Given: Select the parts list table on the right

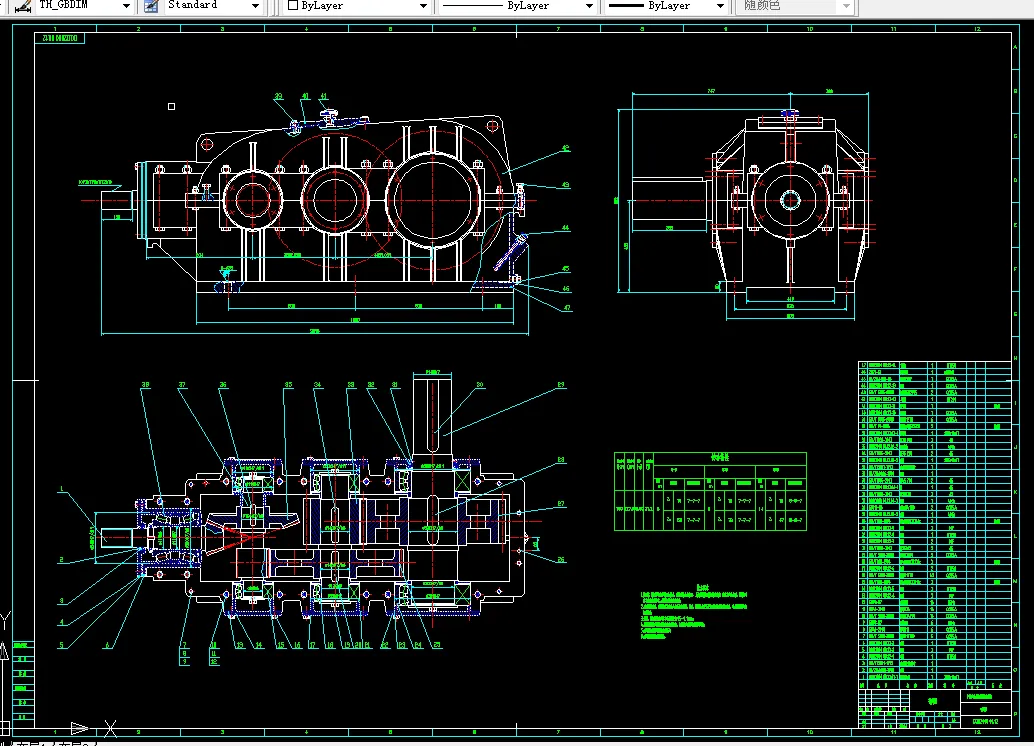Looking at the screenshot, I should point(934,522).
